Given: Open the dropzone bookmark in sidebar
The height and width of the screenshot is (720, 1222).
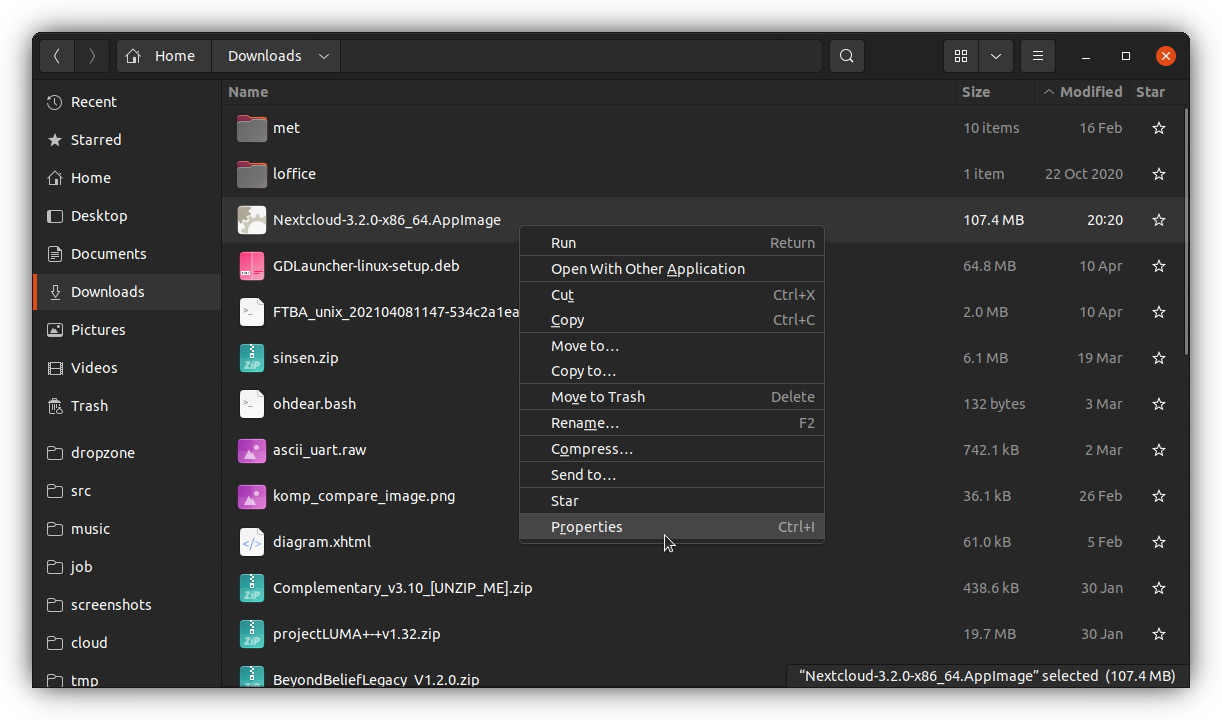Looking at the screenshot, I should click(x=127, y=453).
